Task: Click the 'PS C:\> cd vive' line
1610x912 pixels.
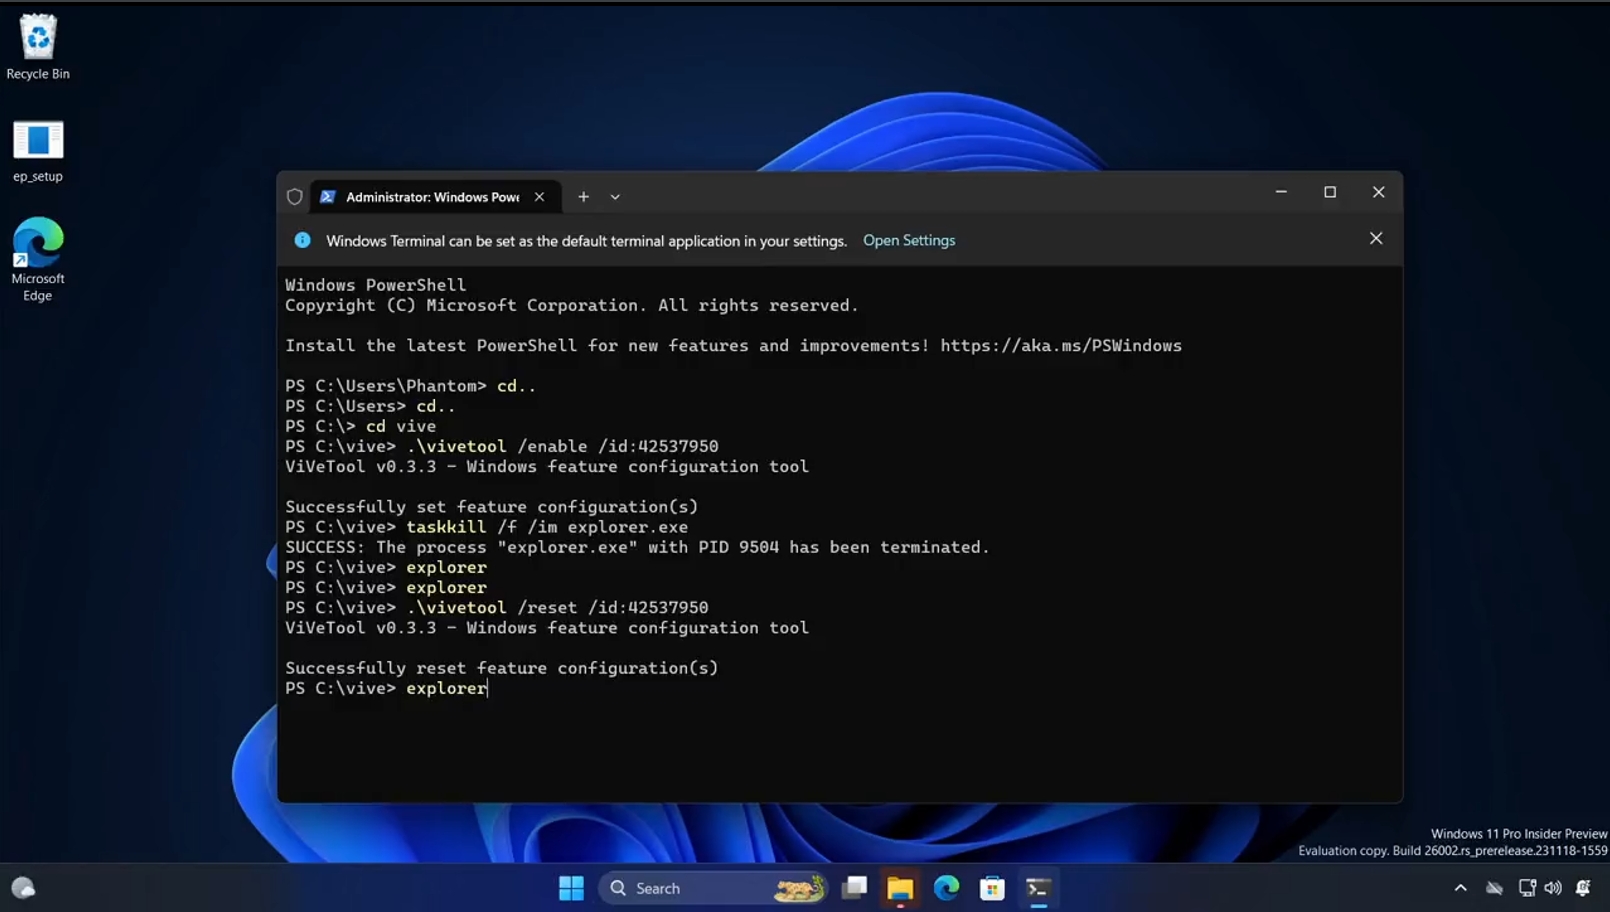Action: click(361, 426)
